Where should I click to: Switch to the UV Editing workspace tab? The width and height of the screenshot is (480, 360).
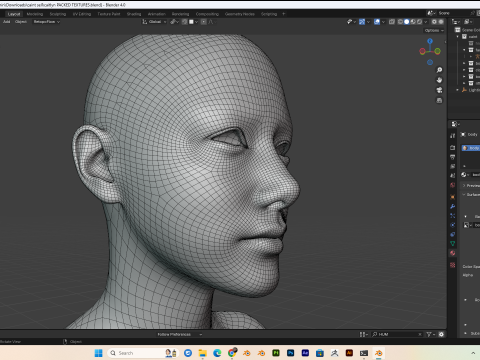coord(82,14)
